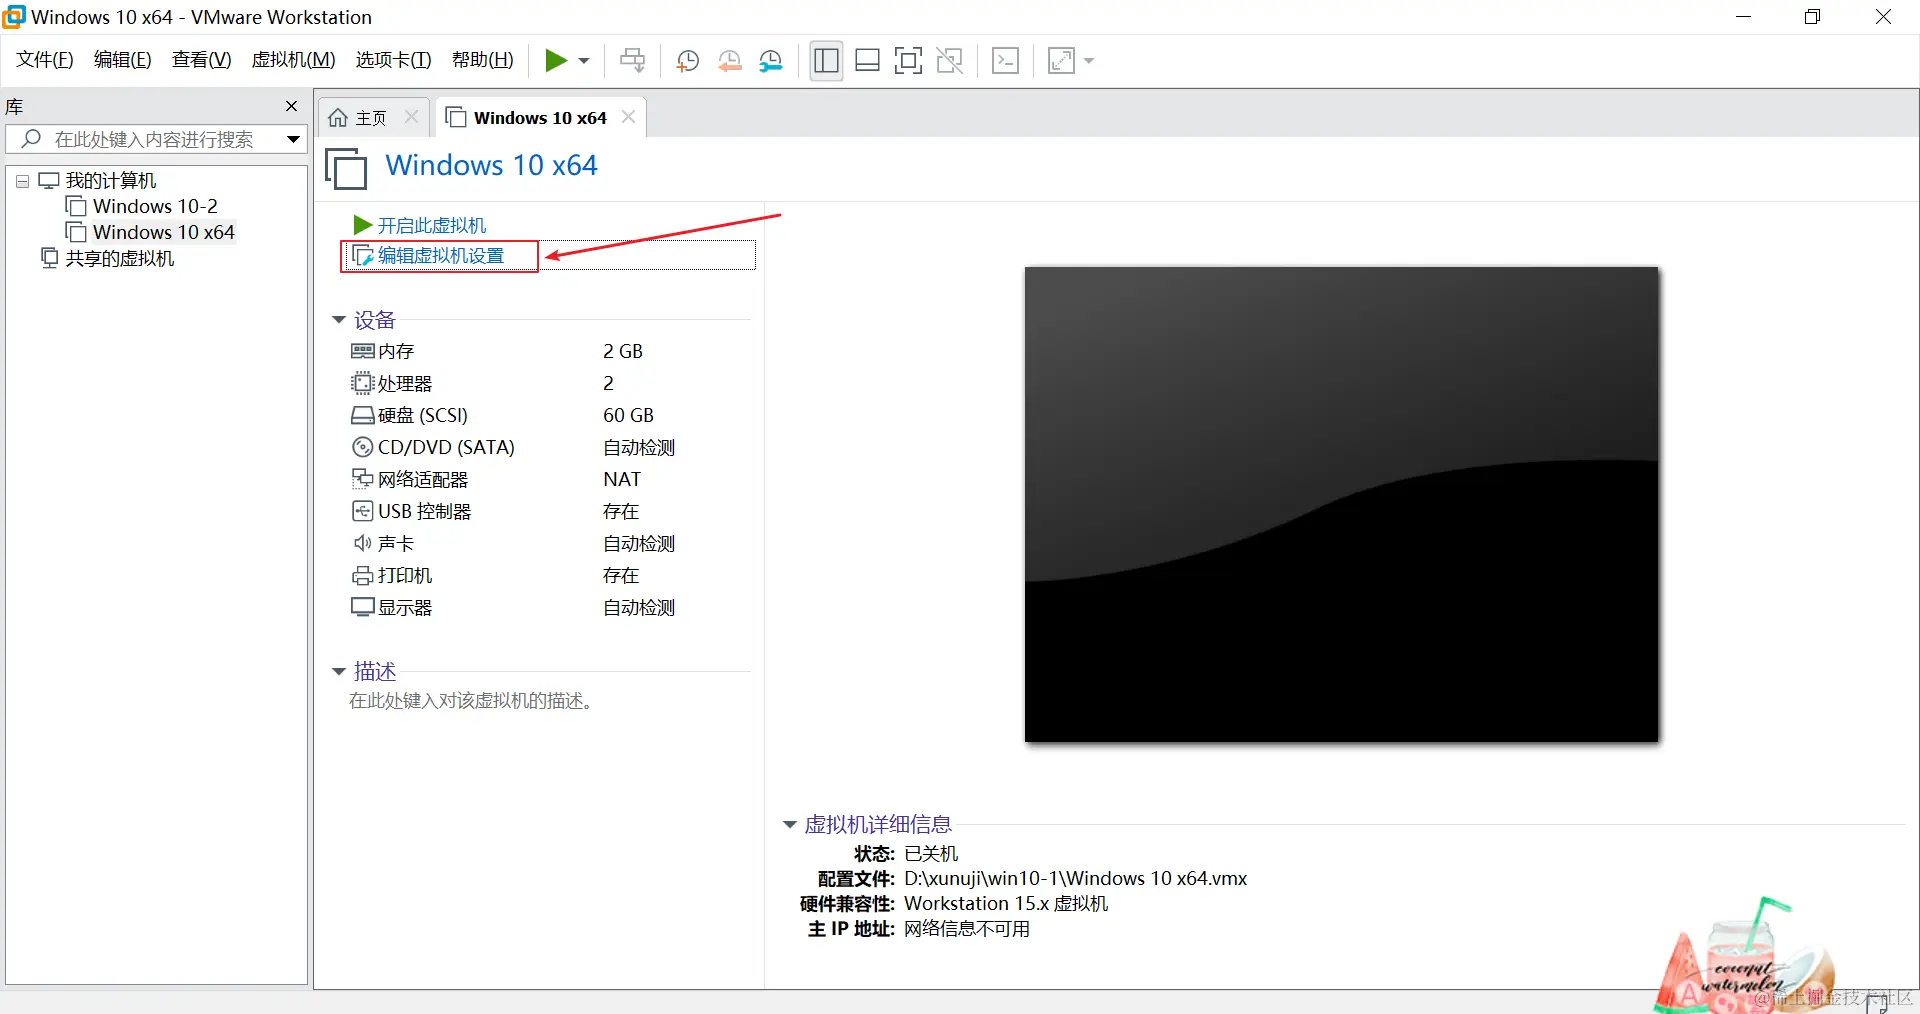Open the 文件(F) menu
This screenshot has width=1920, height=1014.
coord(45,60)
